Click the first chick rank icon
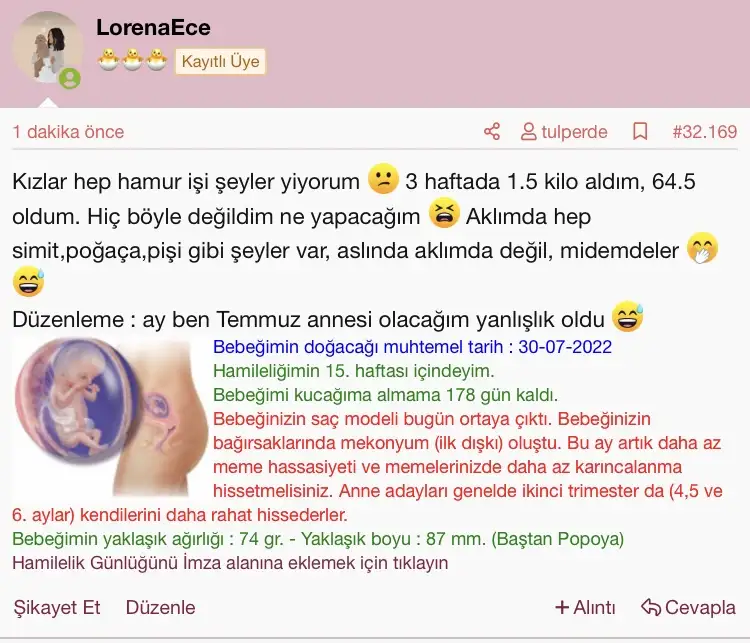This screenshot has height=643, width=750. coord(109,60)
